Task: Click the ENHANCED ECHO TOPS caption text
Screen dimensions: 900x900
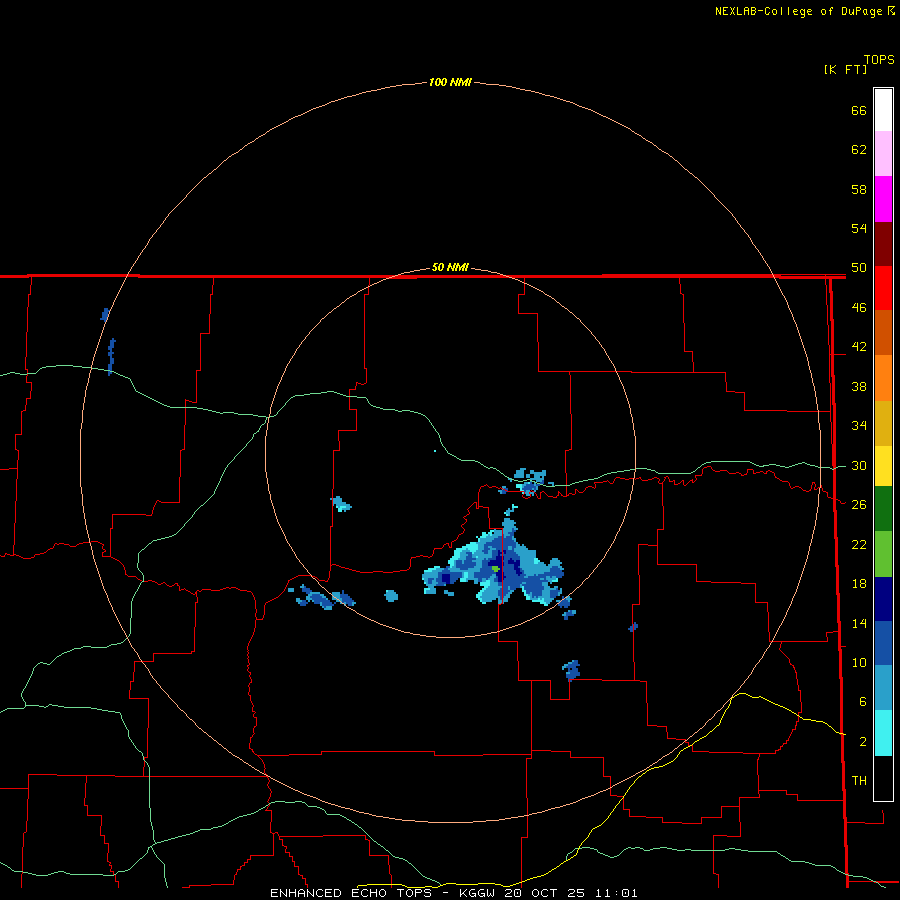Action: [x=351, y=893]
